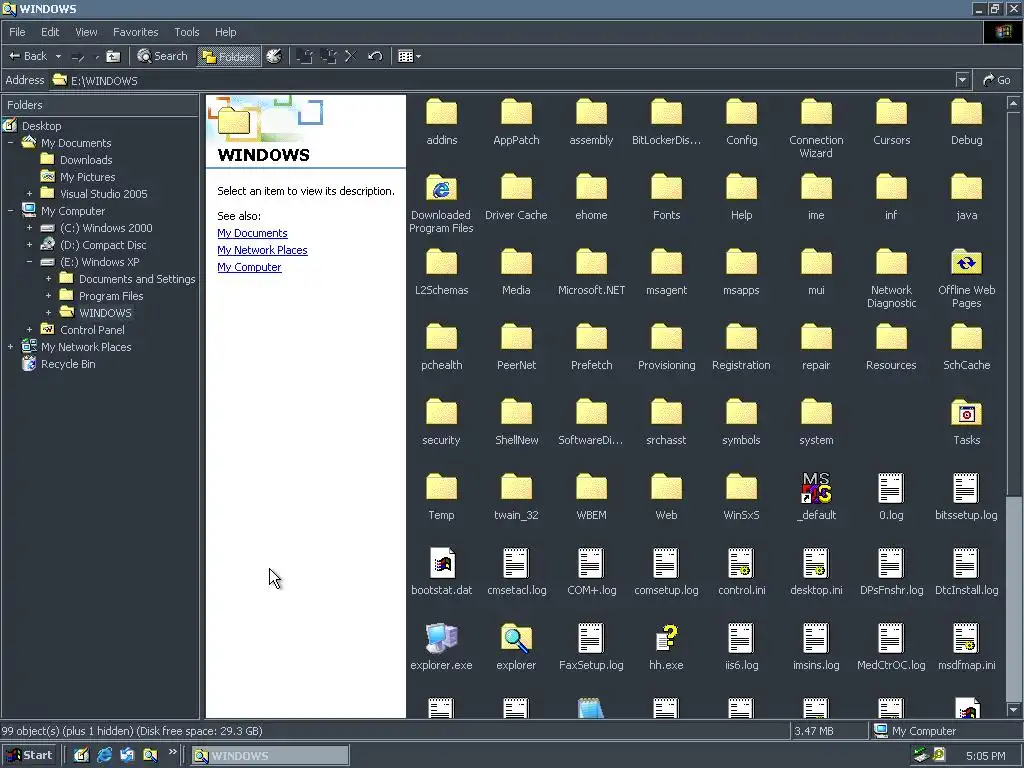Expand the Control Panel tree node
The width and height of the screenshot is (1024, 768).
point(29,330)
